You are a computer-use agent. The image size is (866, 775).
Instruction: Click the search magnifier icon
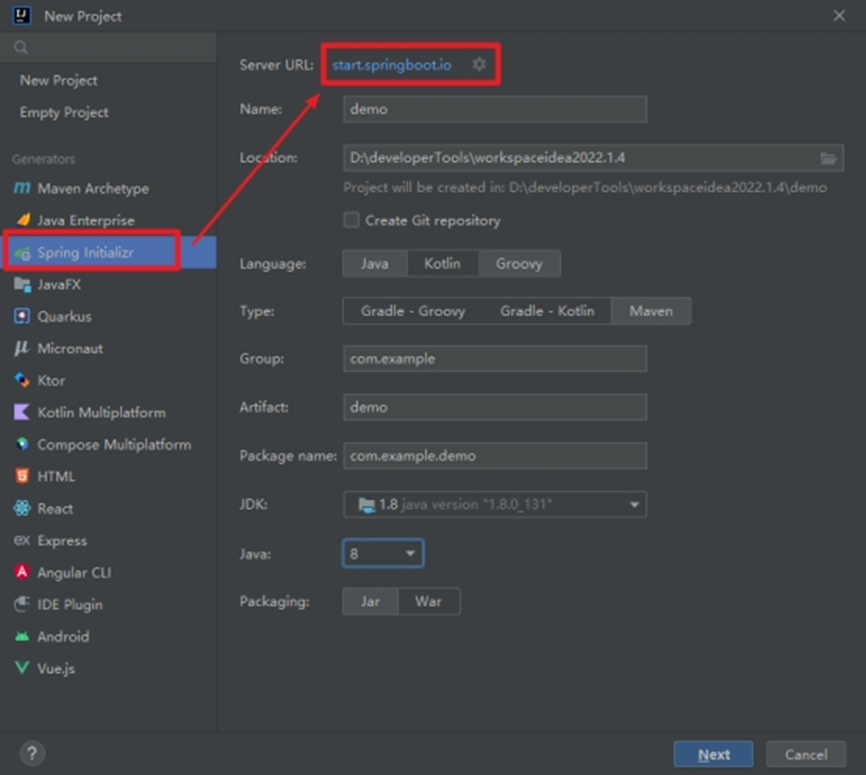[21, 48]
